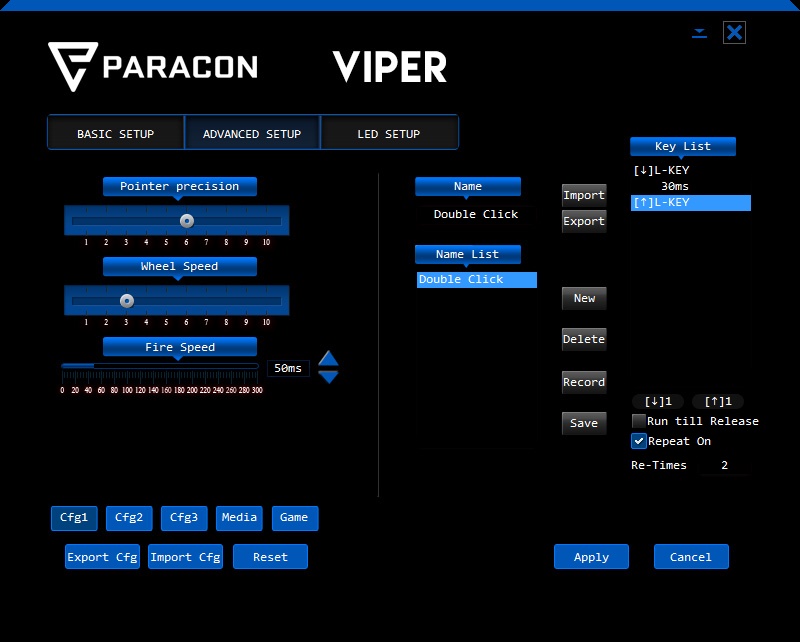Select Double Click in the Name List
The image size is (800, 642).
click(x=477, y=280)
